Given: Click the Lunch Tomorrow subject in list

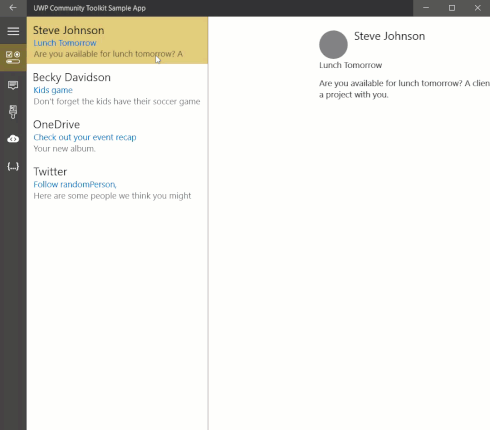Looking at the screenshot, I should [65, 43].
